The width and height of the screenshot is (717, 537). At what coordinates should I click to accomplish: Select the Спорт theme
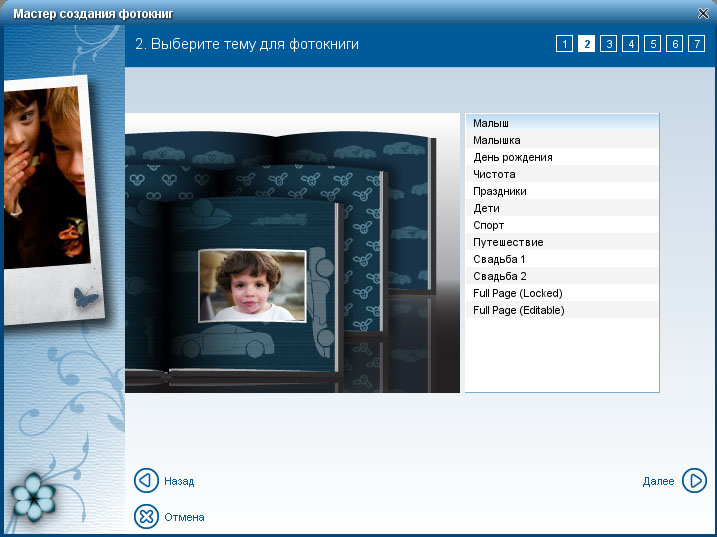562,225
